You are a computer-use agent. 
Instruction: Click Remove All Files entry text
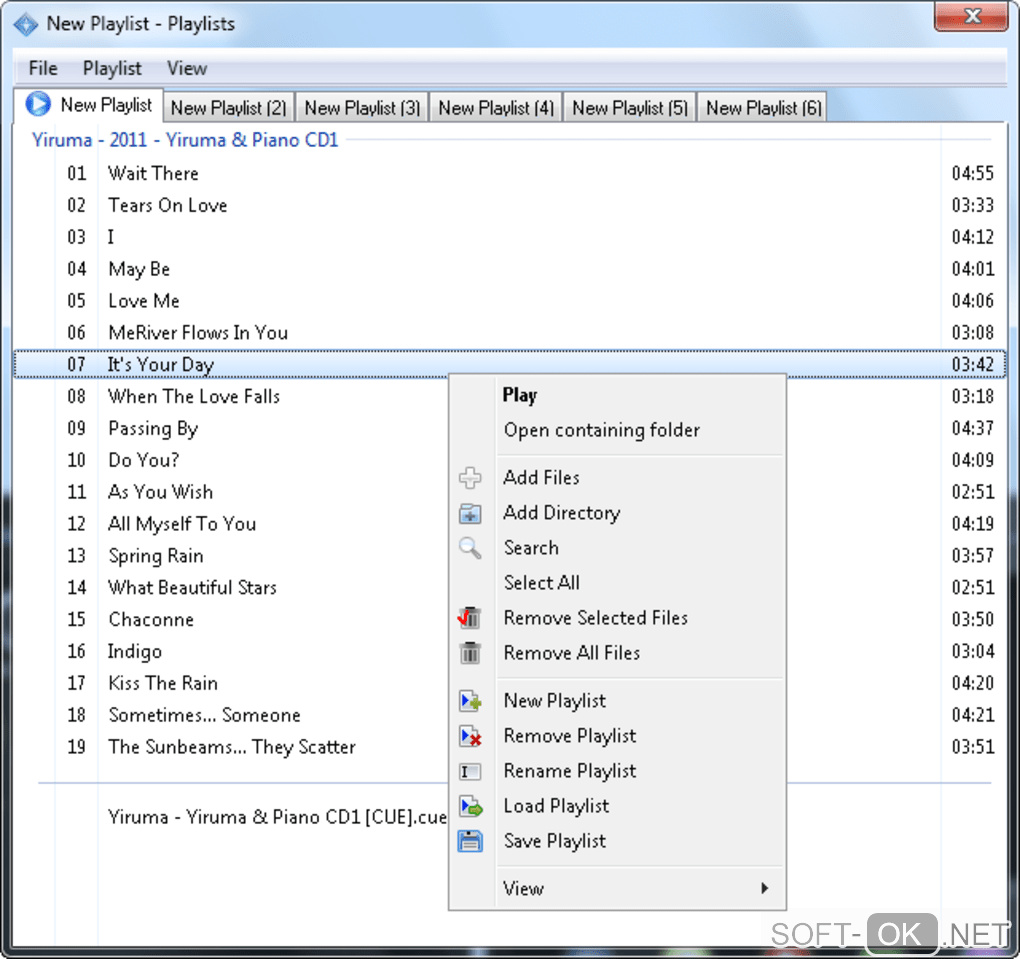[572, 653]
